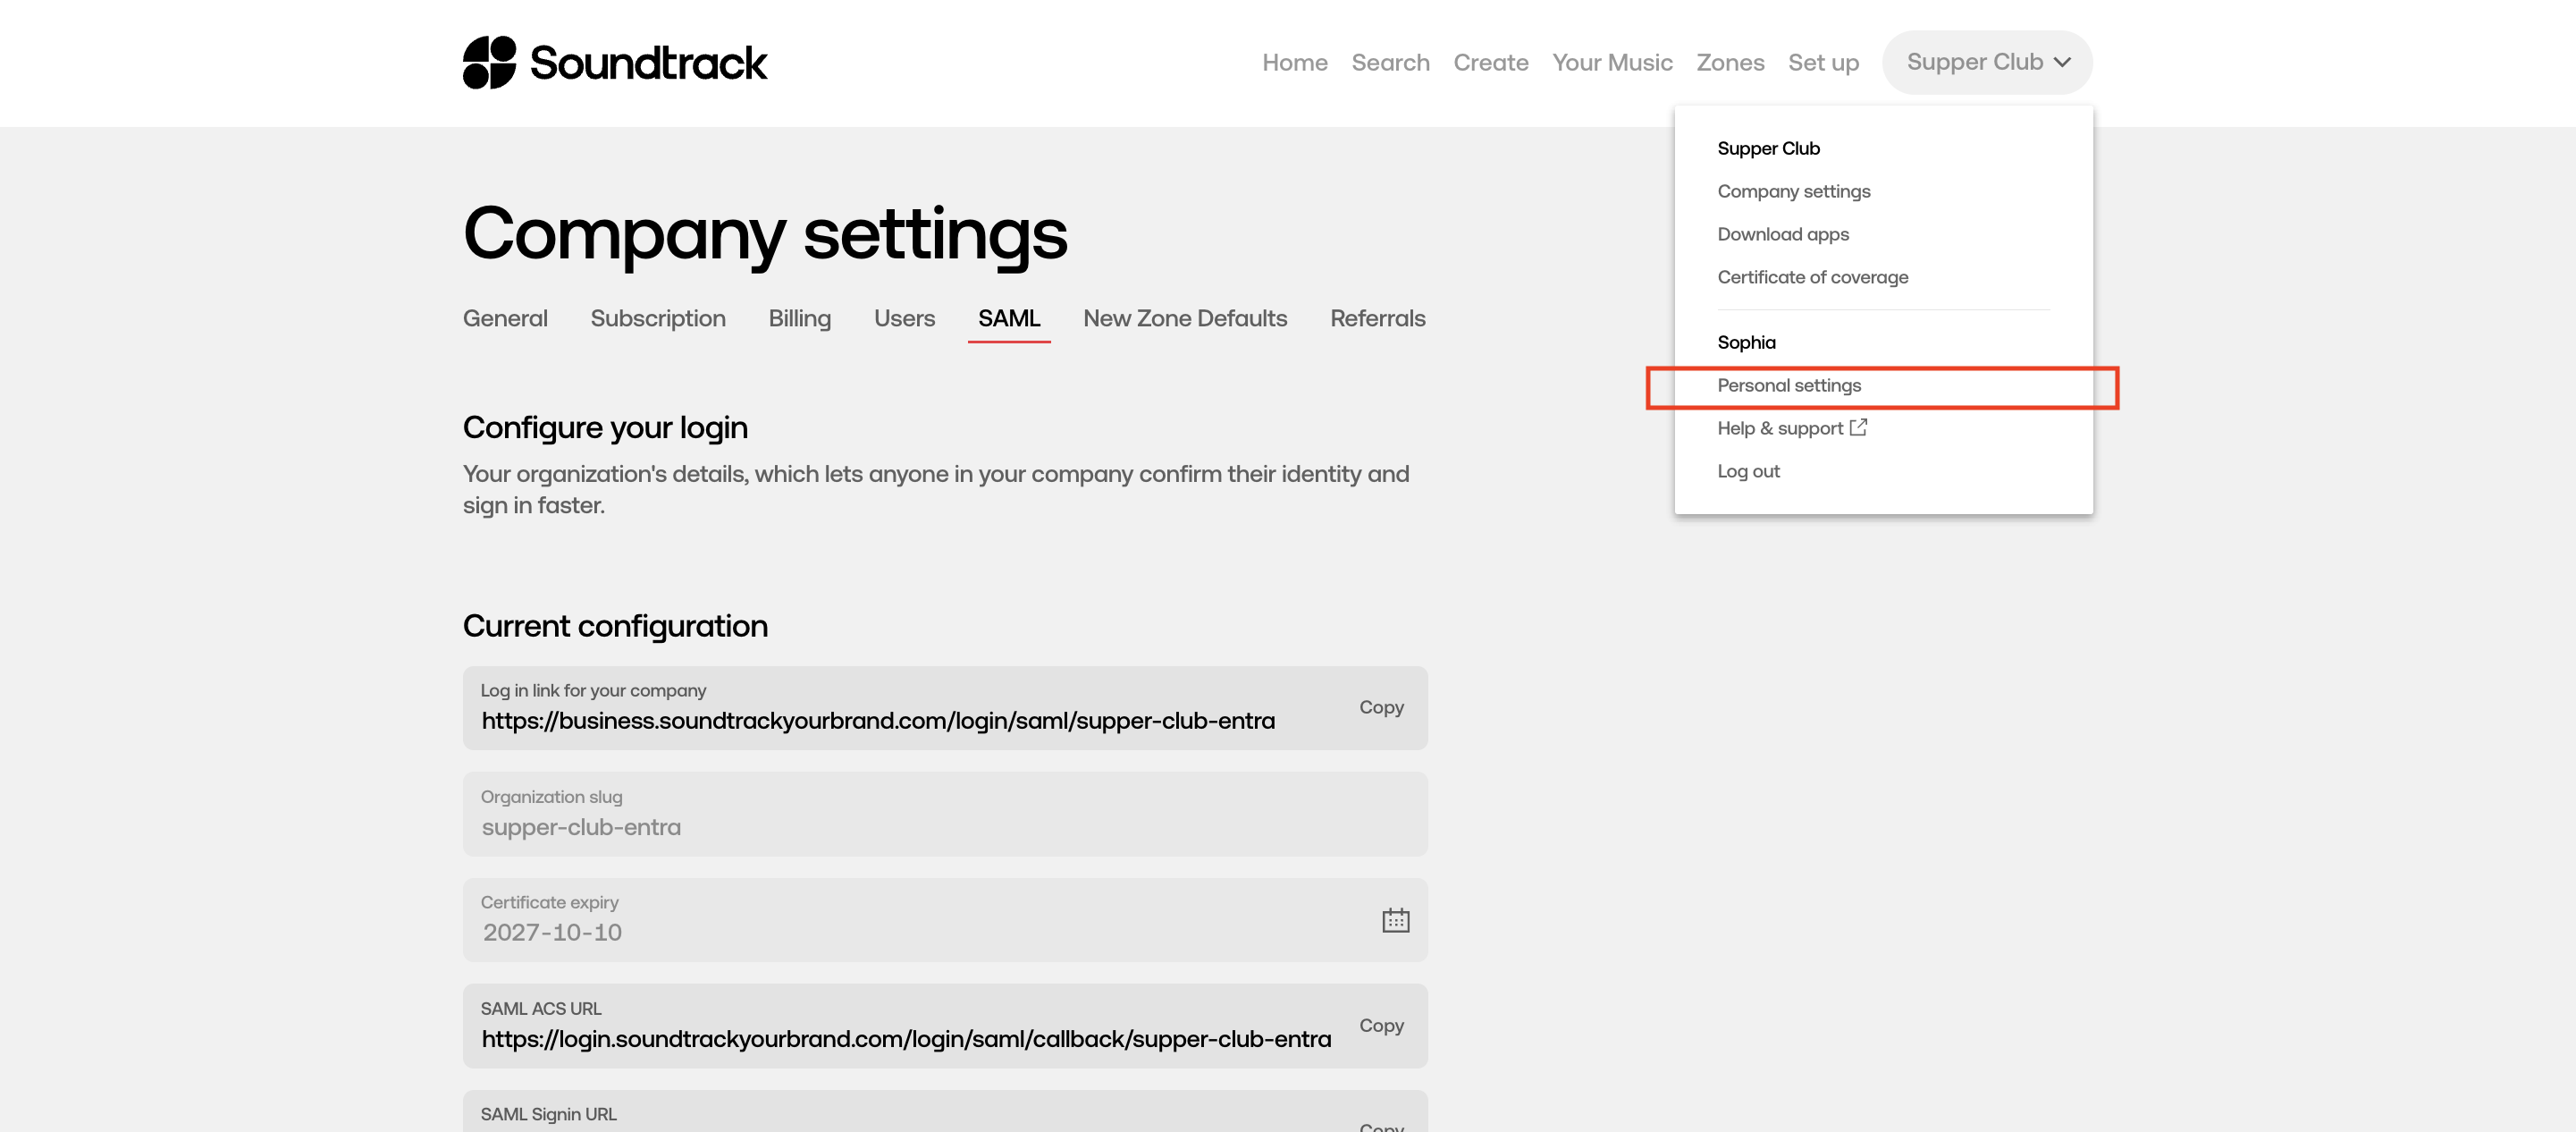Choose Company settings in the dropdown menu
Viewport: 2576px width, 1132px height.
pos(1793,191)
